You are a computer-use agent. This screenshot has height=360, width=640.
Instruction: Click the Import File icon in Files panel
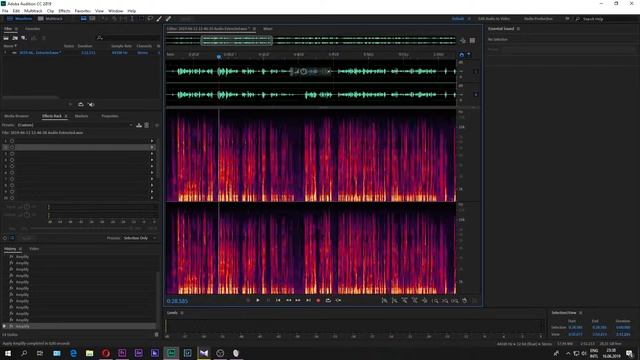(15, 38)
